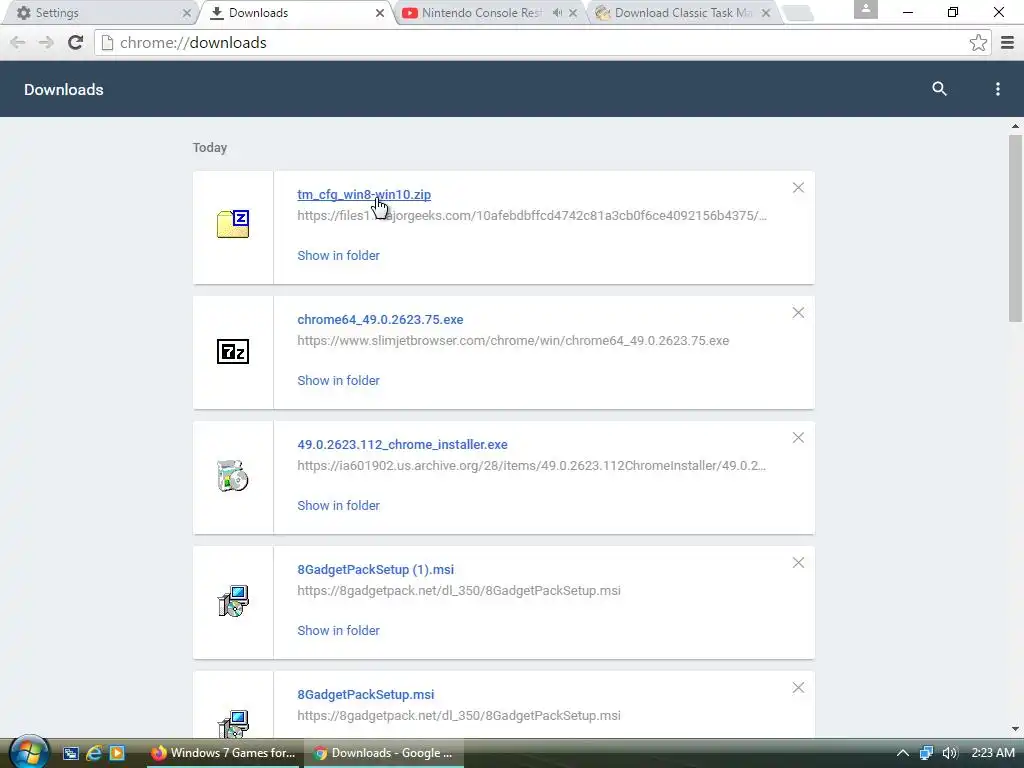This screenshot has width=1024, height=768.
Task: Open the network icon in system tray
Action: point(926,753)
